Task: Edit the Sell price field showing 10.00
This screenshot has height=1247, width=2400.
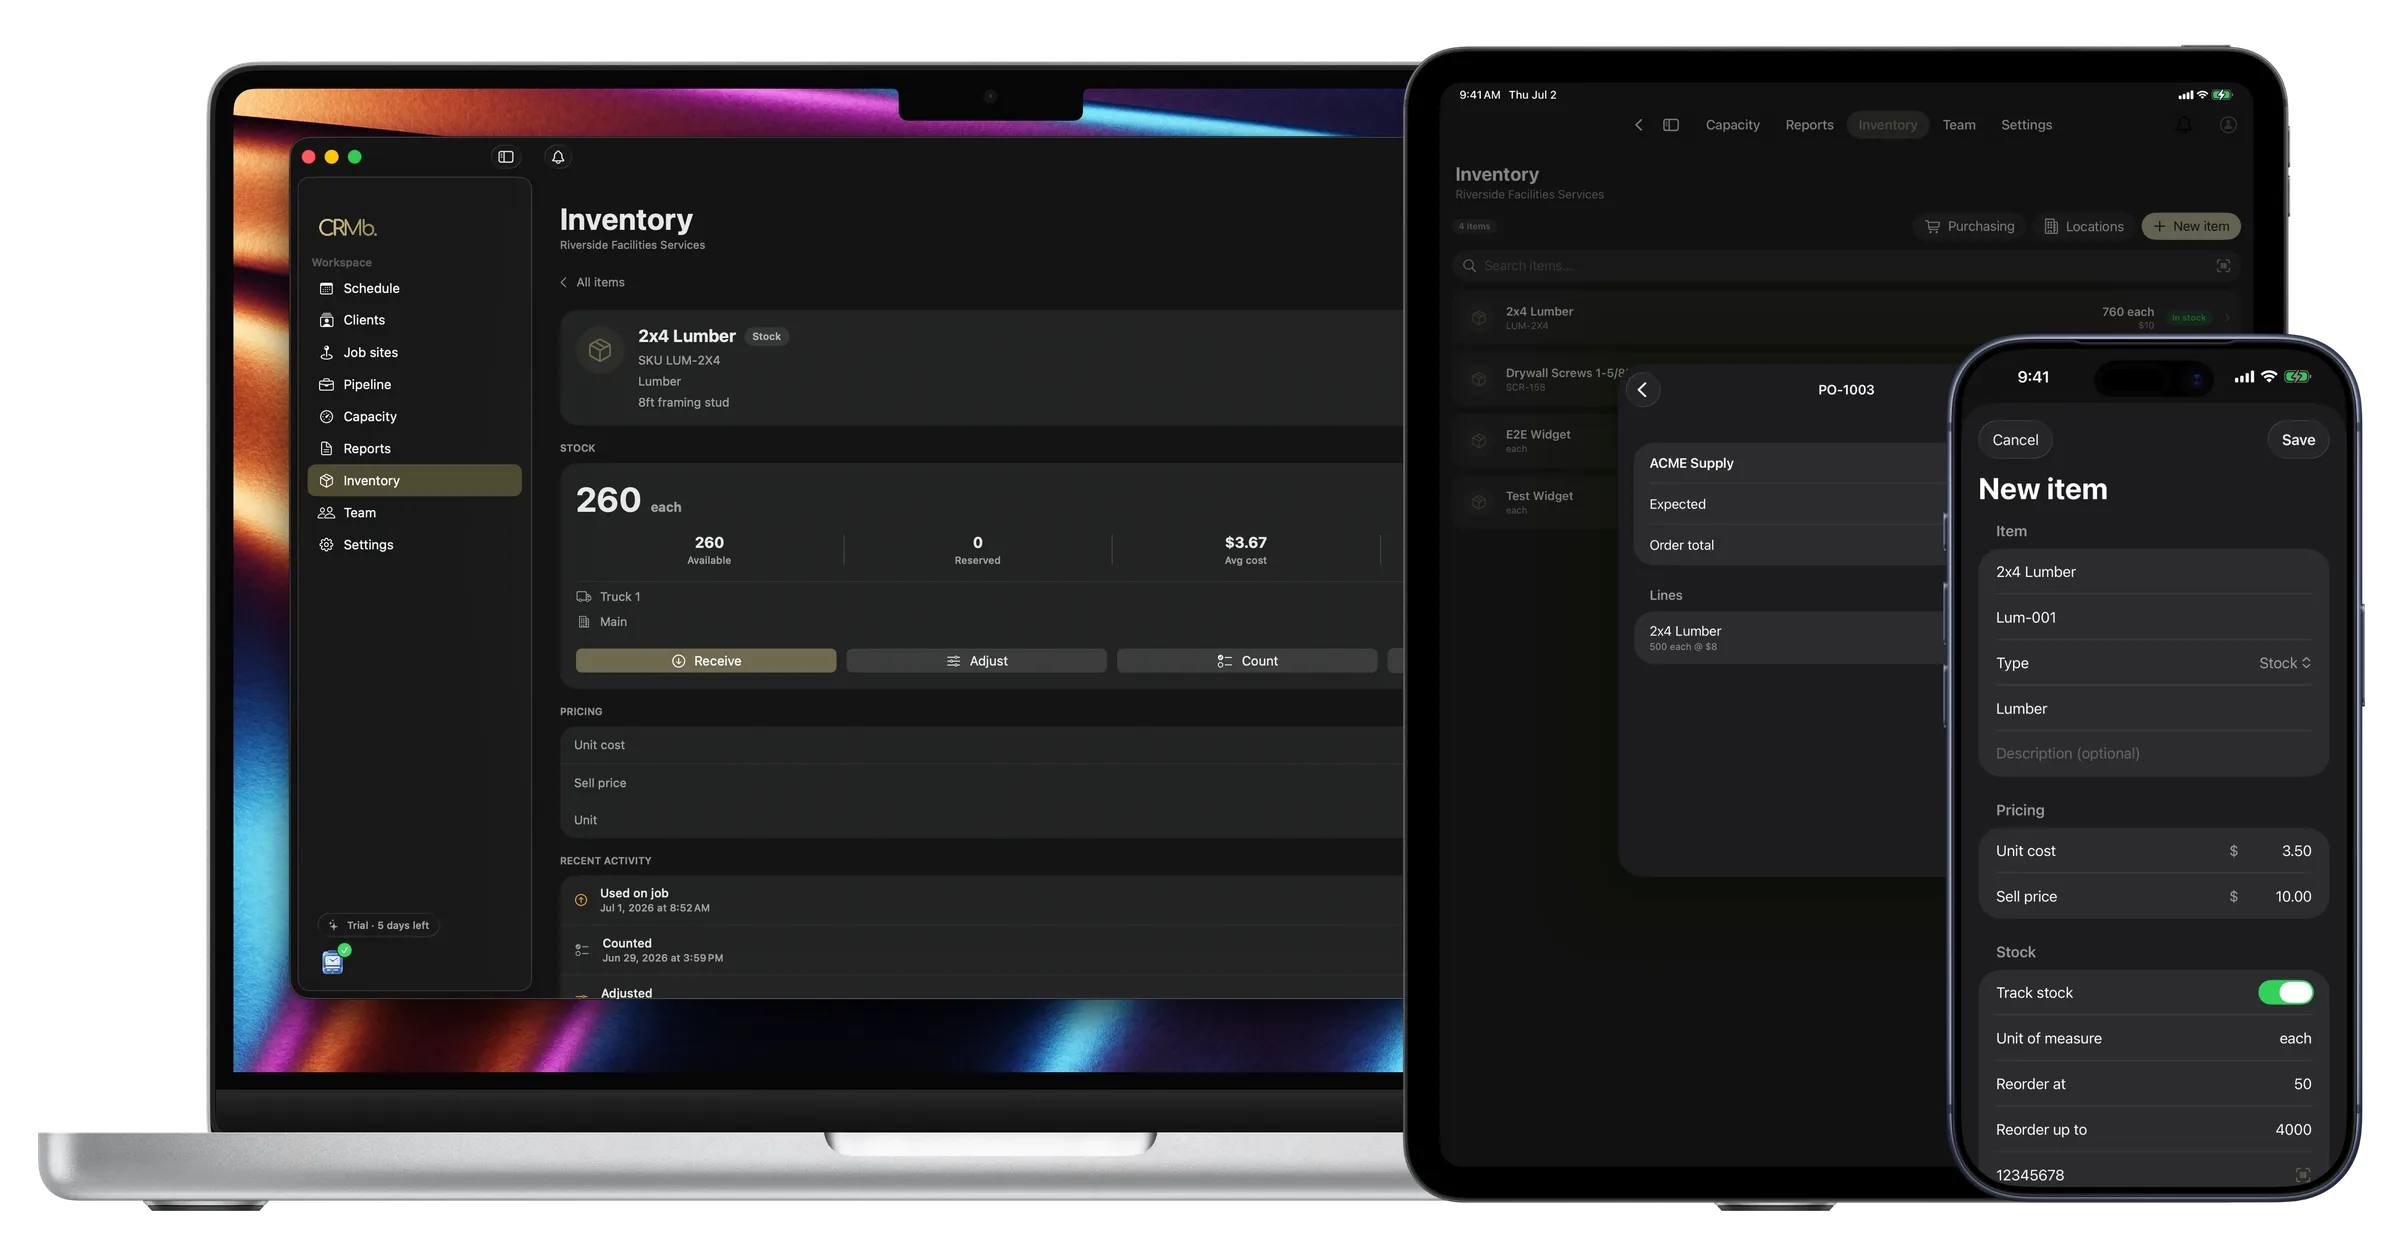Action: coord(2153,897)
